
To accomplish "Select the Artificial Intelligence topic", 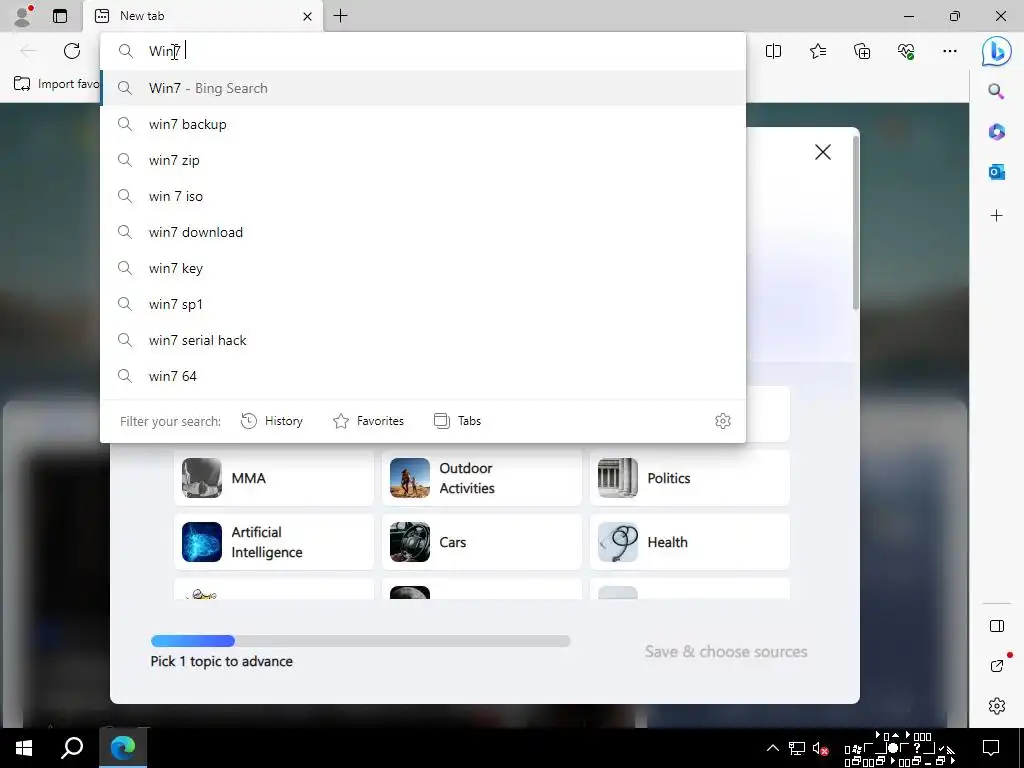I will point(274,542).
